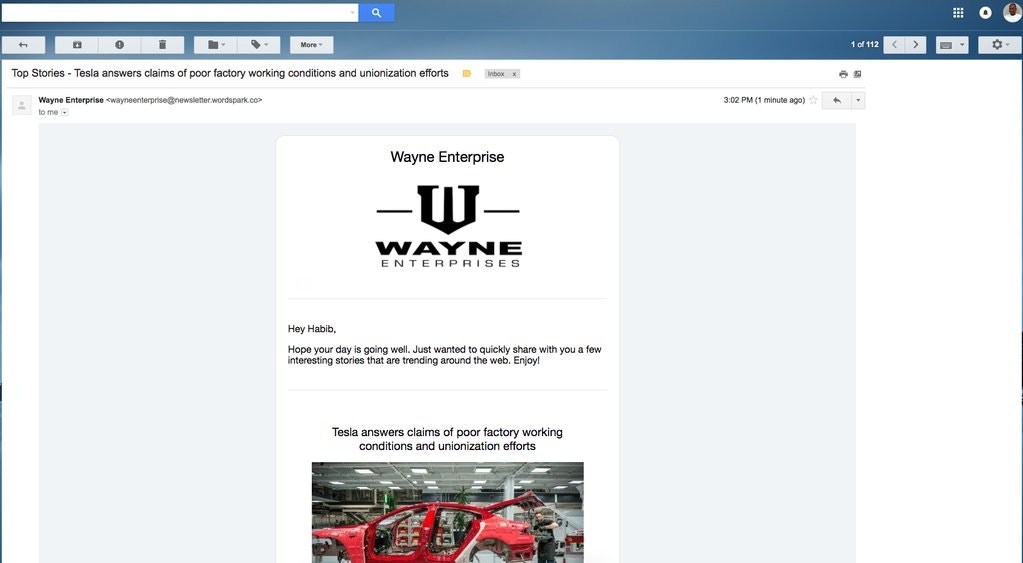The image size is (1023, 563).
Task: Open more reply options dropdown
Action: (858, 100)
